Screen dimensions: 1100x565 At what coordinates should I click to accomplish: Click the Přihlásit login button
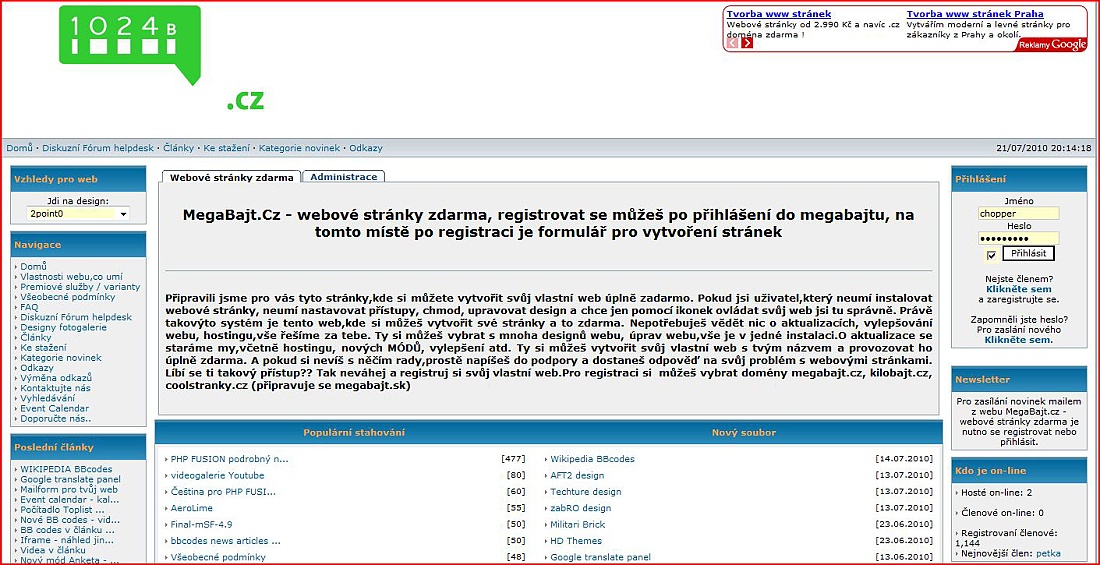[1028, 253]
